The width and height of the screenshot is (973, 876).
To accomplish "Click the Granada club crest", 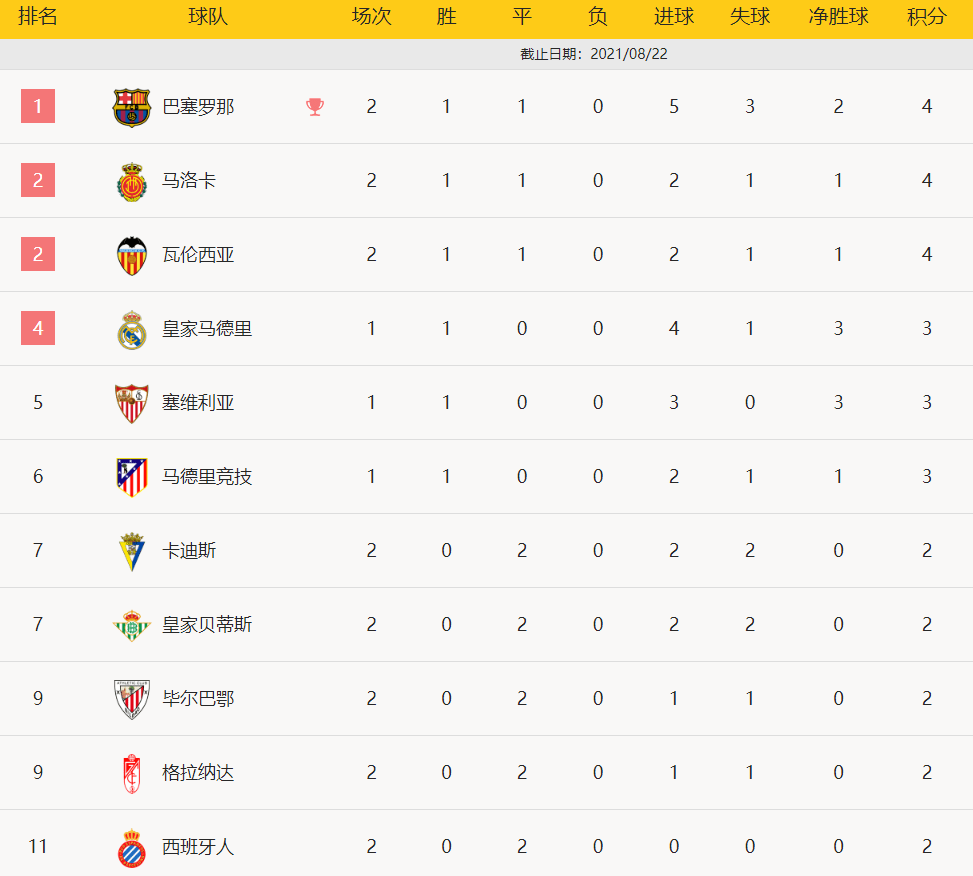I will point(131,773).
